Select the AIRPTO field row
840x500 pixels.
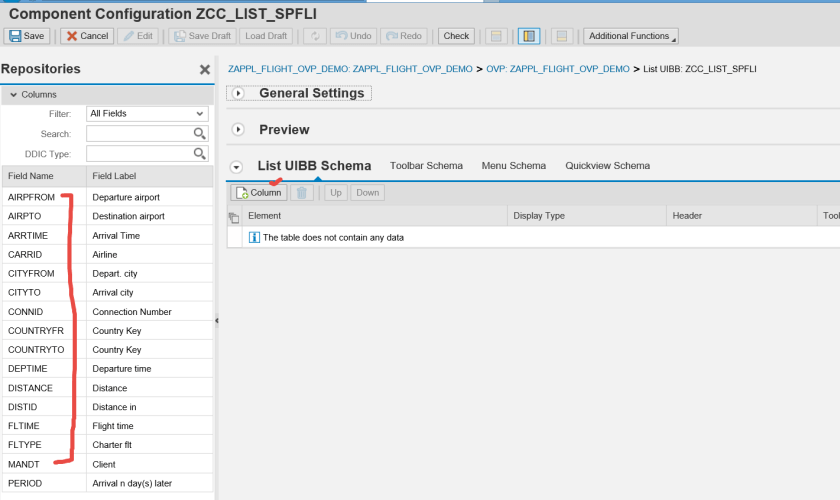(108, 216)
